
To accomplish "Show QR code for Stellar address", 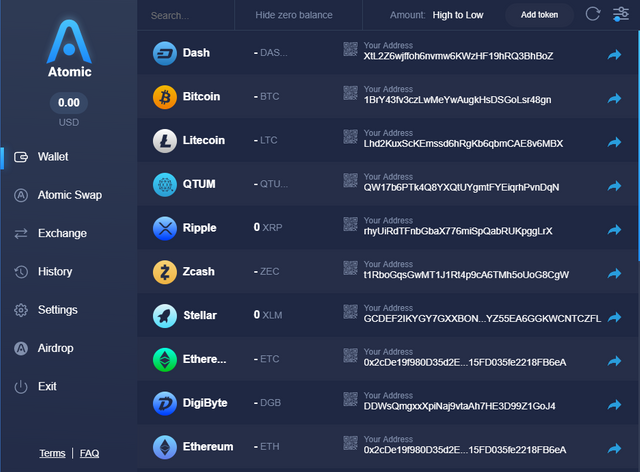I will [351, 312].
